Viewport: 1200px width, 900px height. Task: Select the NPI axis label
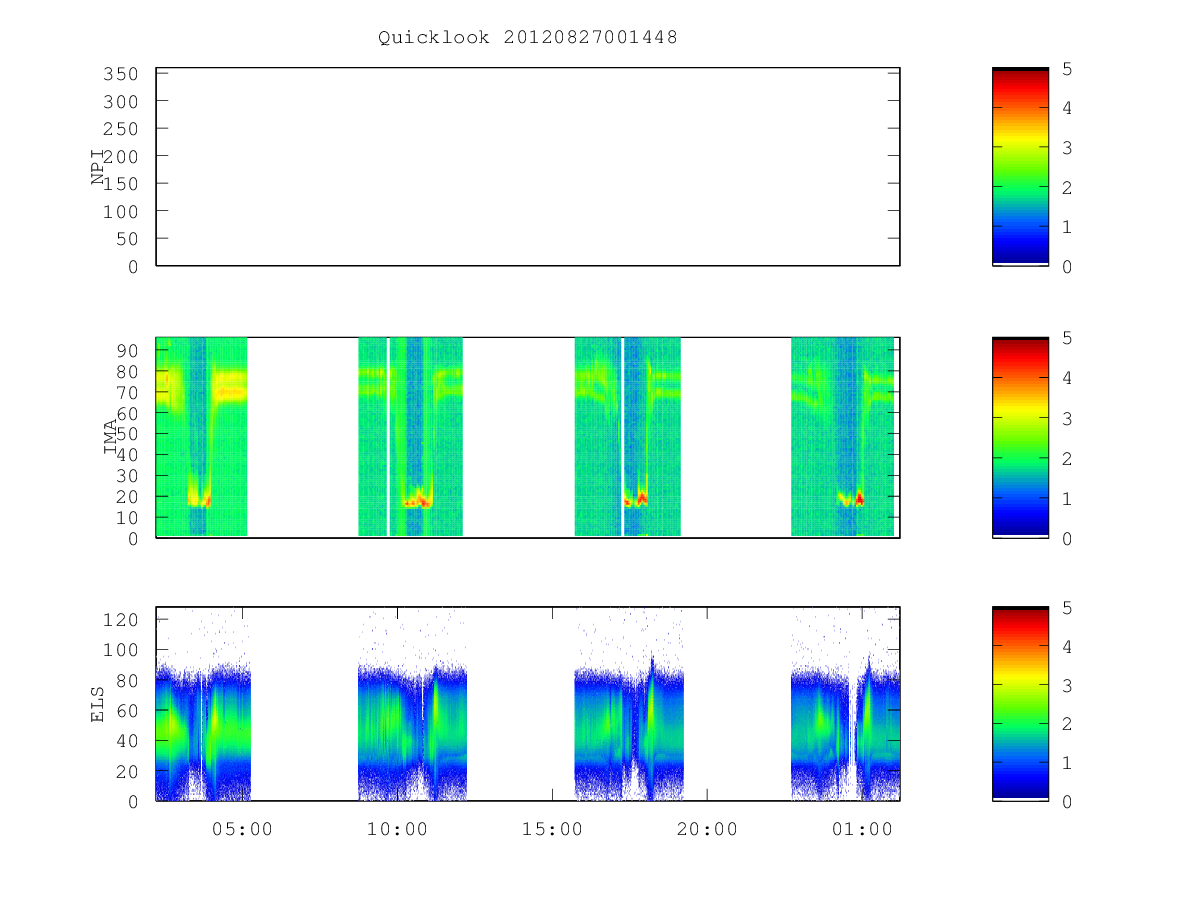(98, 167)
